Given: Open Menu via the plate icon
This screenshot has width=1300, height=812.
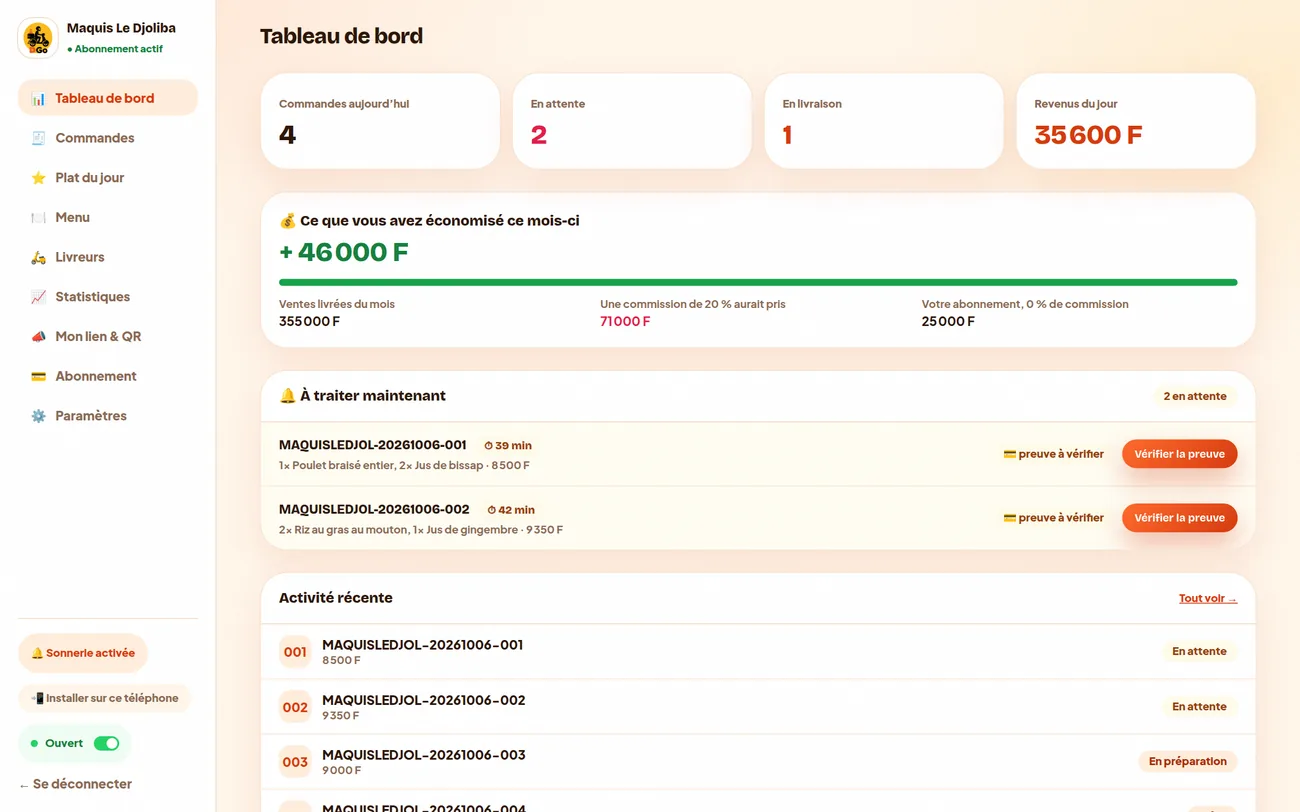Looking at the screenshot, I should pos(38,217).
